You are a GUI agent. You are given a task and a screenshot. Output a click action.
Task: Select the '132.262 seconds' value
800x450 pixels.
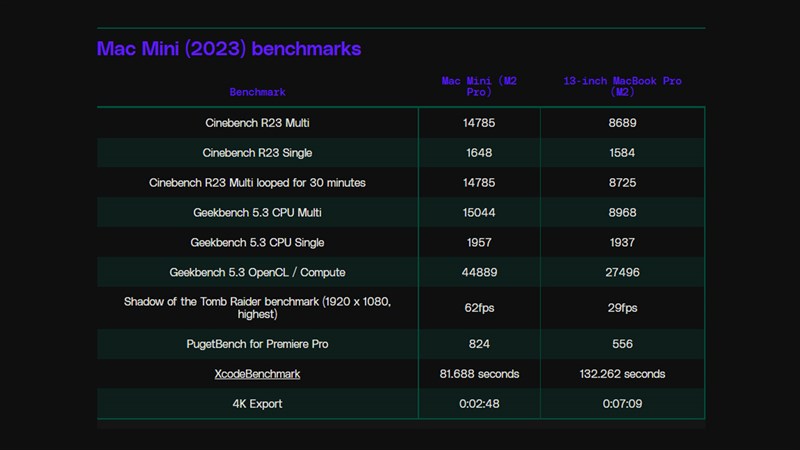(622, 374)
